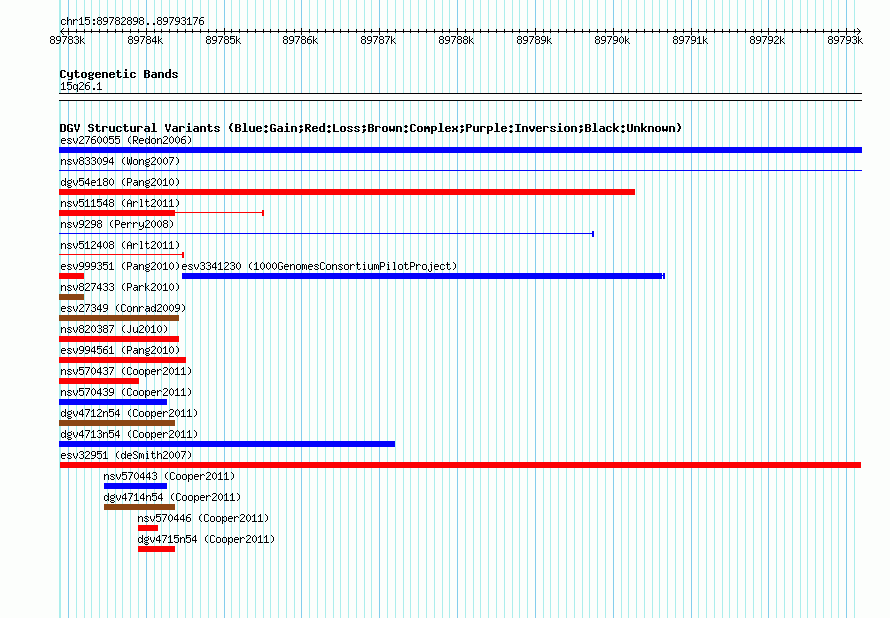890x618 pixels.
Task: Open the esv994561 (Pang2010) label
Action: coord(120,350)
